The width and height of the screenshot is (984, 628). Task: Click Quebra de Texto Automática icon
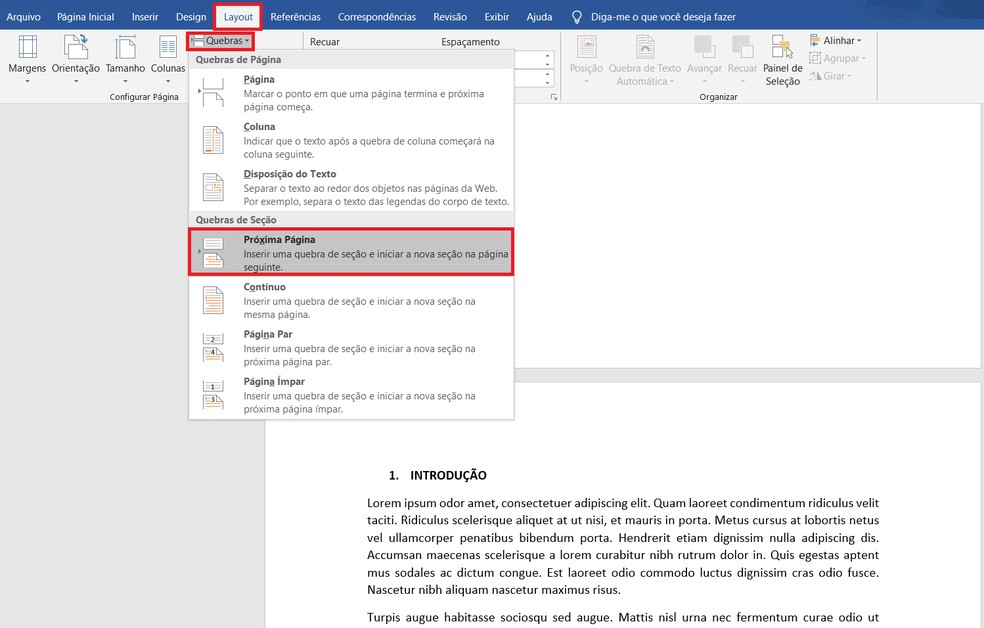(x=644, y=46)
